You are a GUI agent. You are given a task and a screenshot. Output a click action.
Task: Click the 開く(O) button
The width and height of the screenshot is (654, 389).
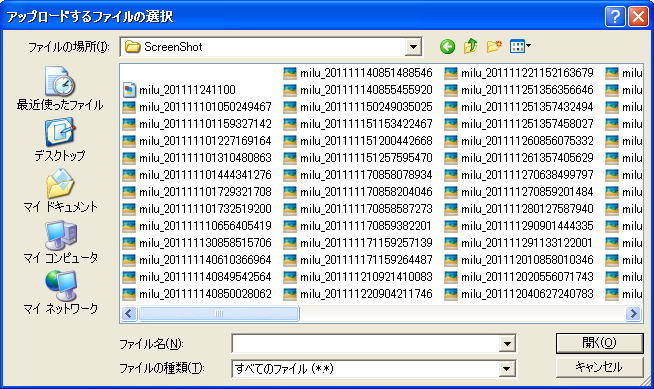click(x=599, y=343)
